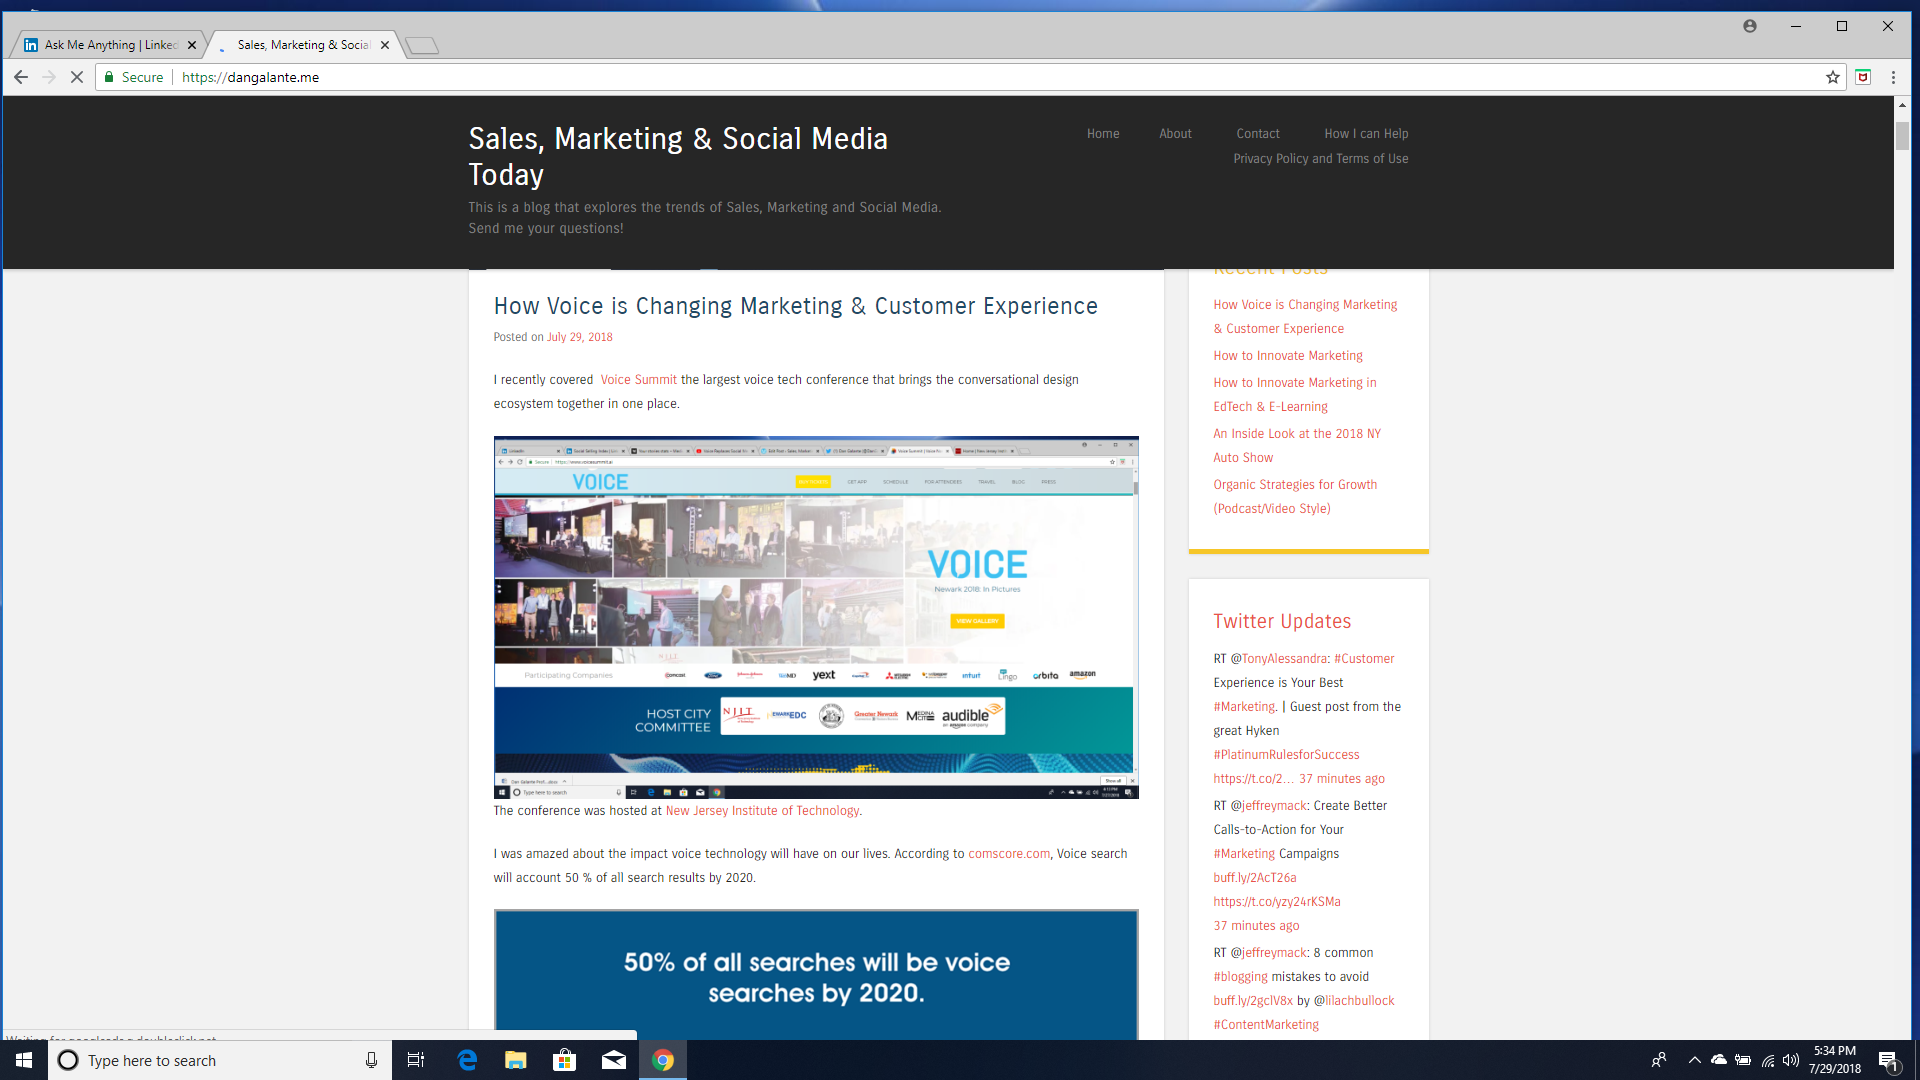Click the vertical scrollbar thumb
The image size is (1920, 1080).
click(1902, 136)
